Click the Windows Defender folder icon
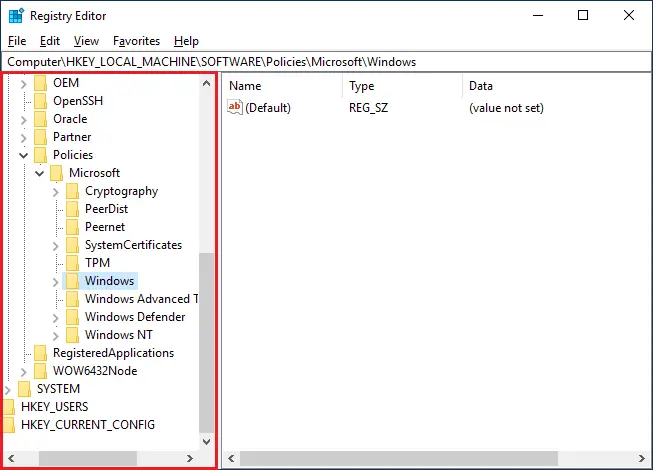Viewport: 653px width, 470px height. [72, 317]
